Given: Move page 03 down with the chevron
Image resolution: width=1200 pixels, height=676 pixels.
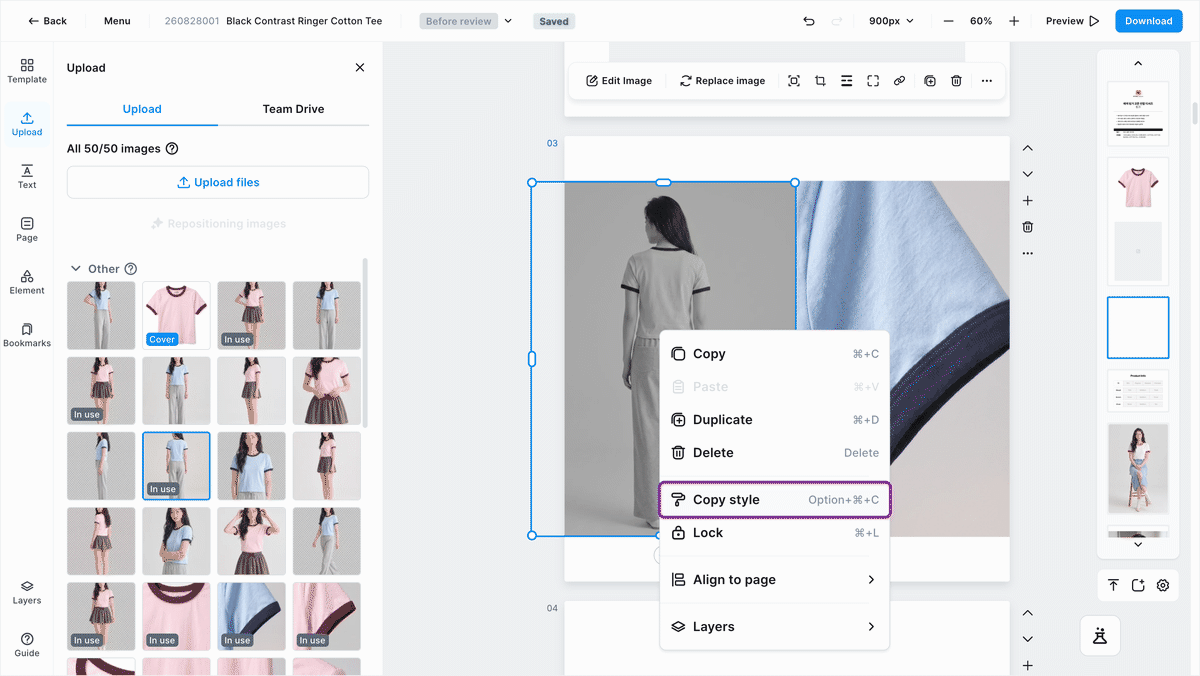Looking at the screenshot, I should click(x=1028, y=174).
